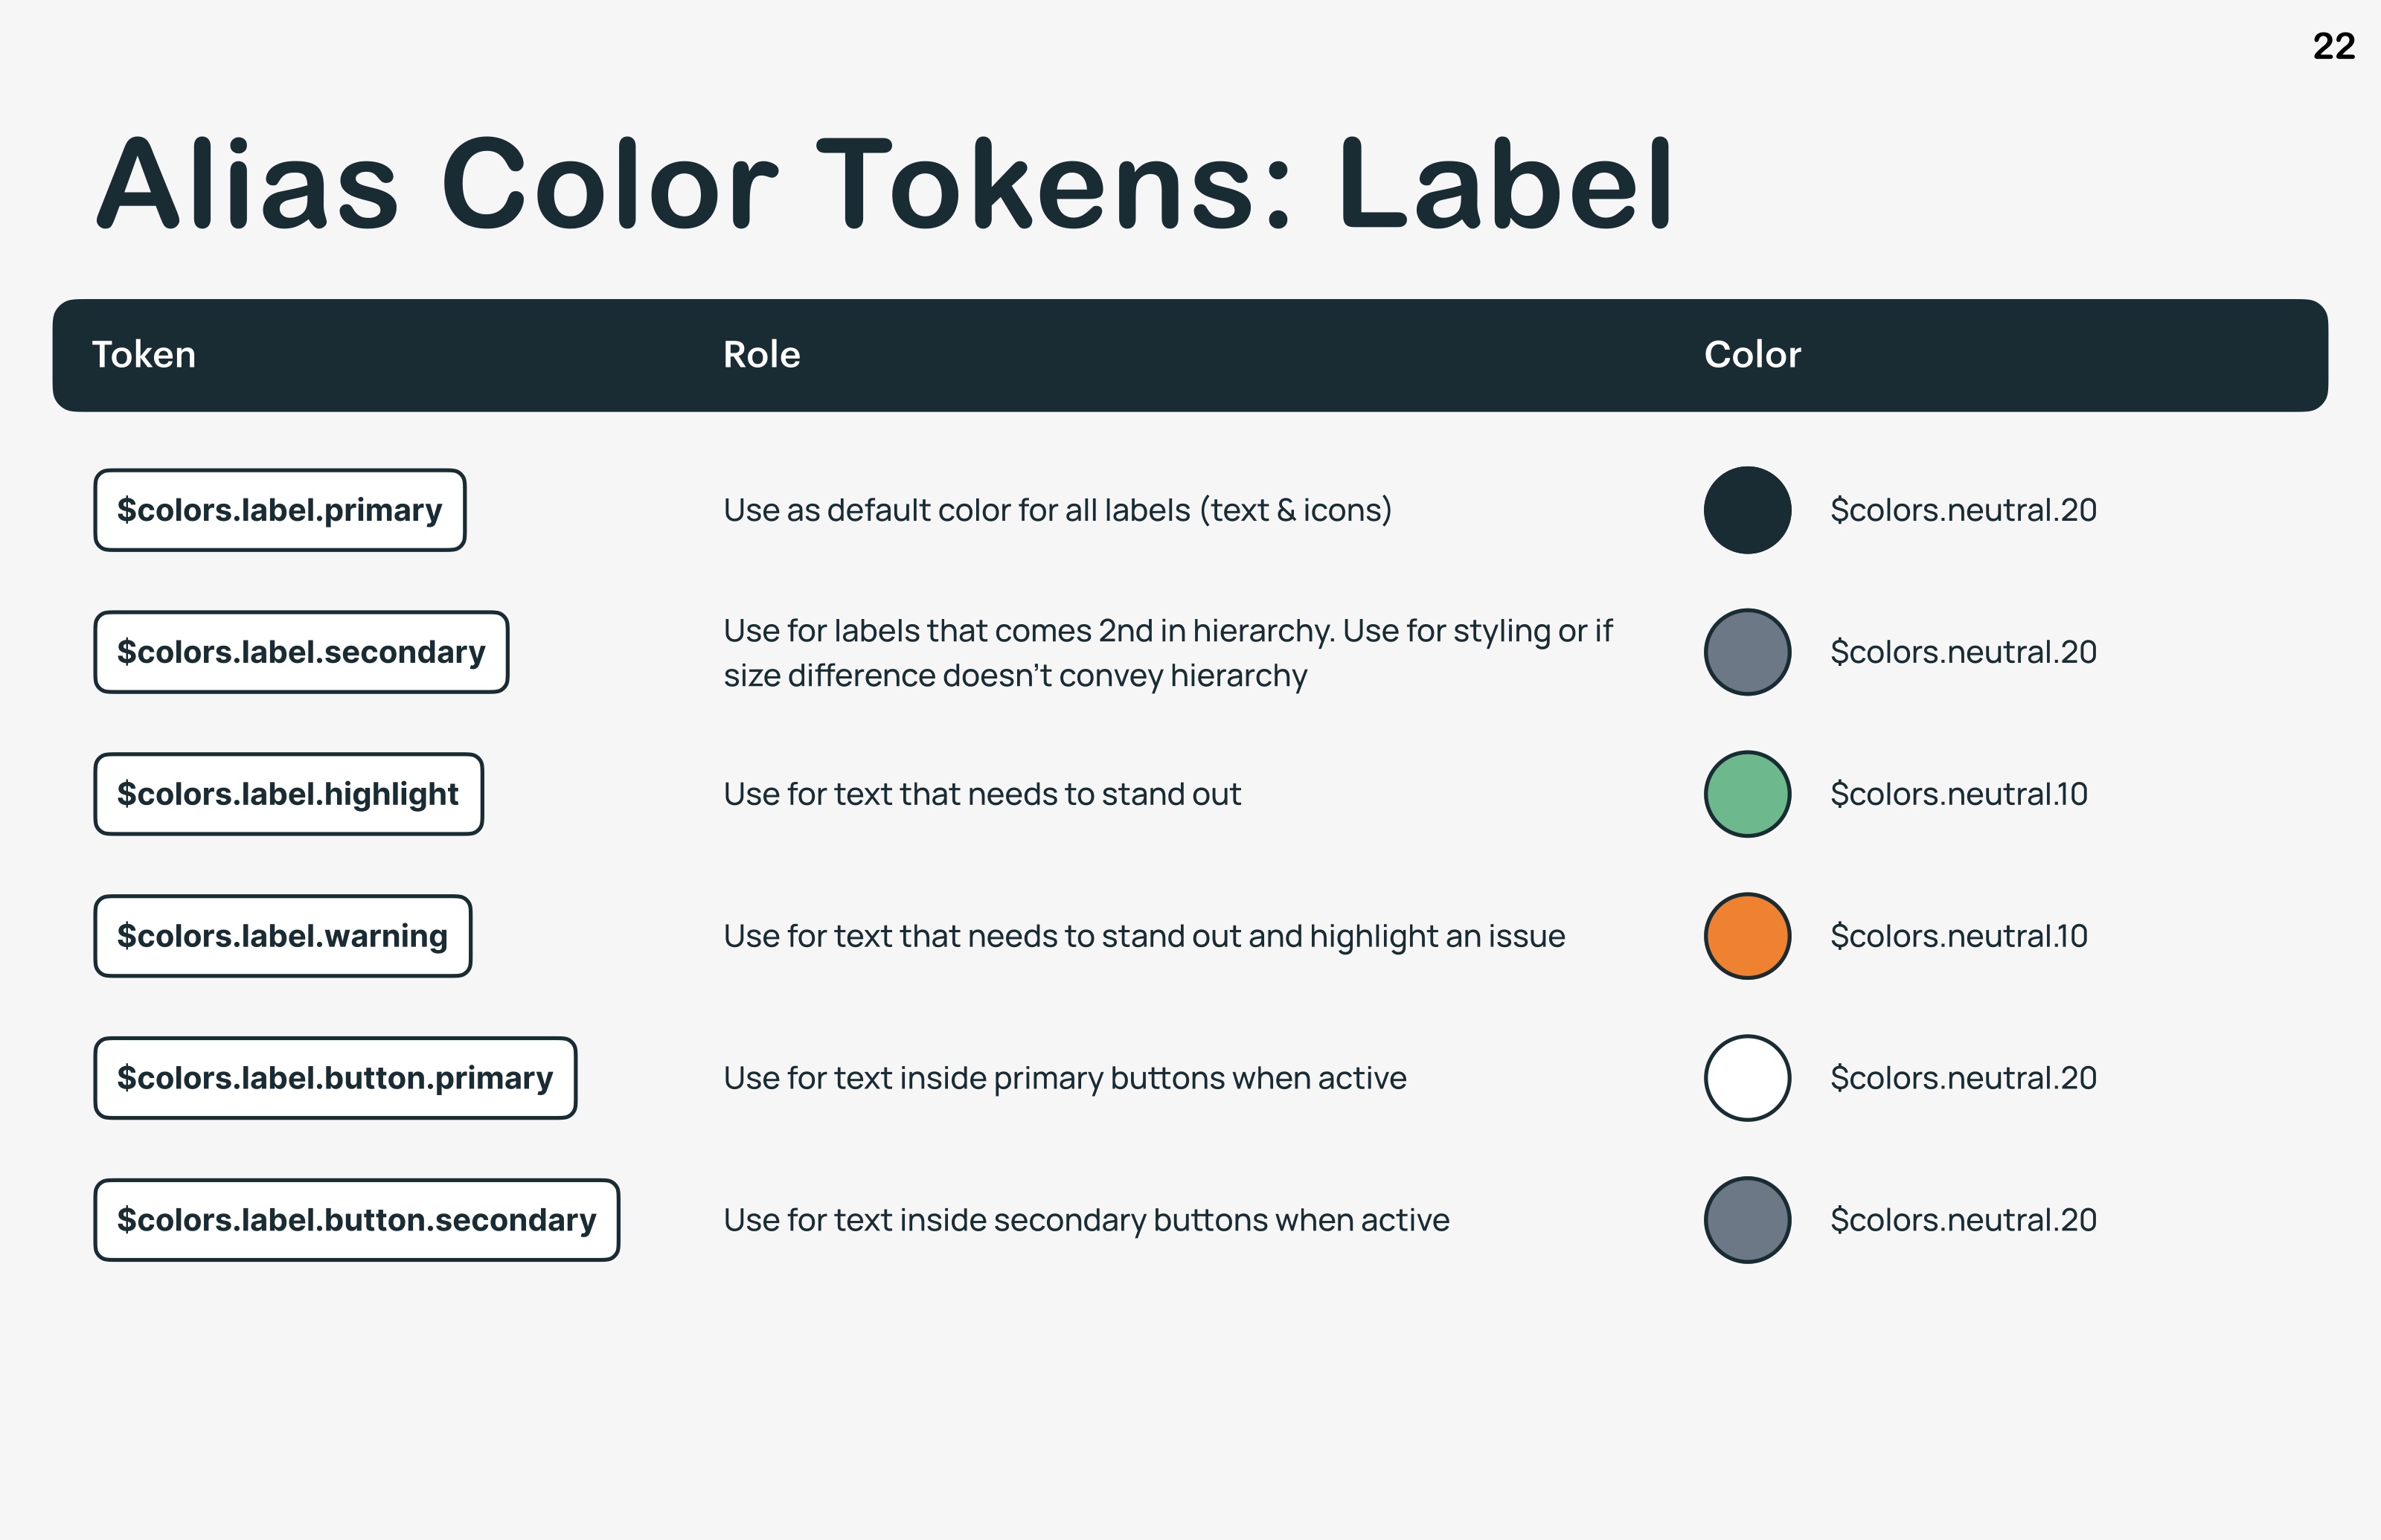Viewport: 2381px width, 1540px height.
Task: Click $colors.neutral.20 text beside white swatch
Action: (x=1963, y=1078)
